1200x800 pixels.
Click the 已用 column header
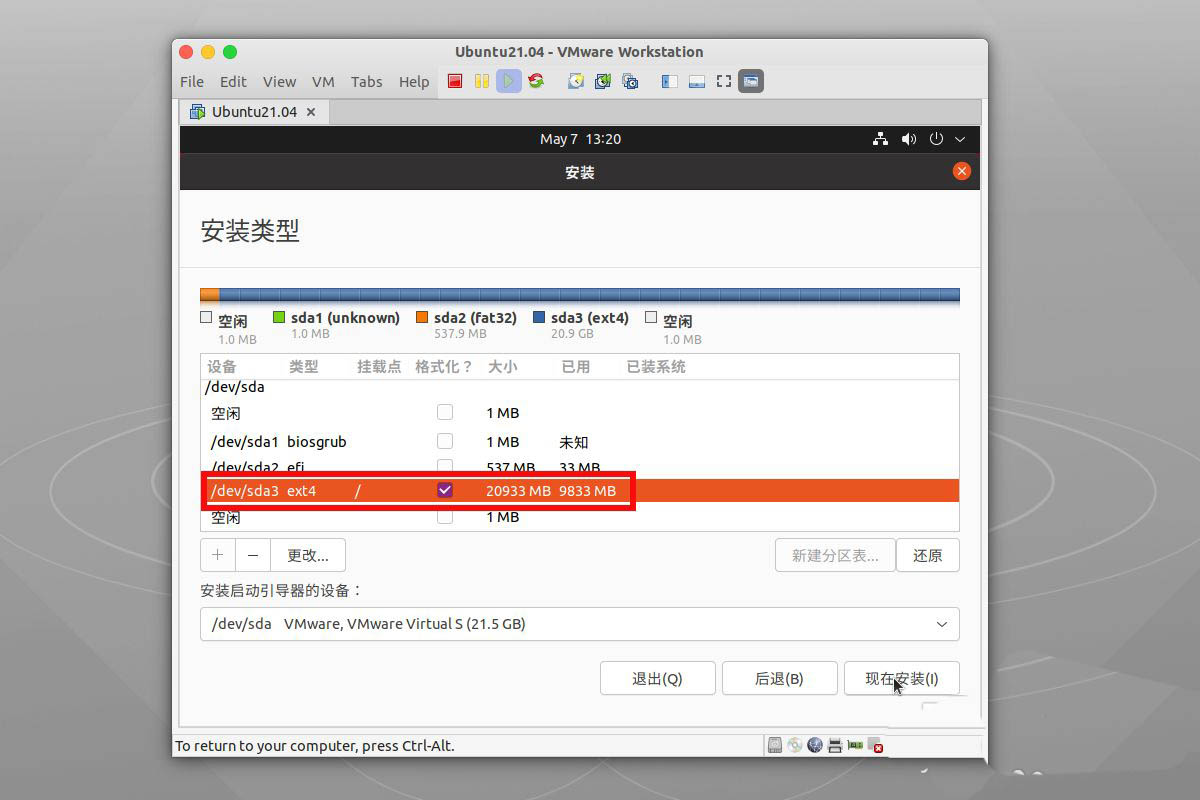tap(576, 367)
